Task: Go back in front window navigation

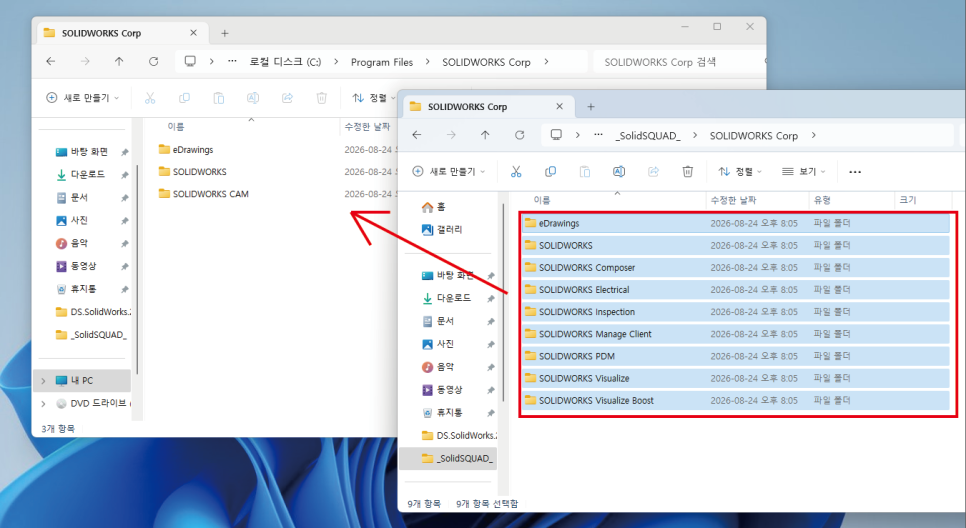Action: pyautogui.click(x=417, y=135)
